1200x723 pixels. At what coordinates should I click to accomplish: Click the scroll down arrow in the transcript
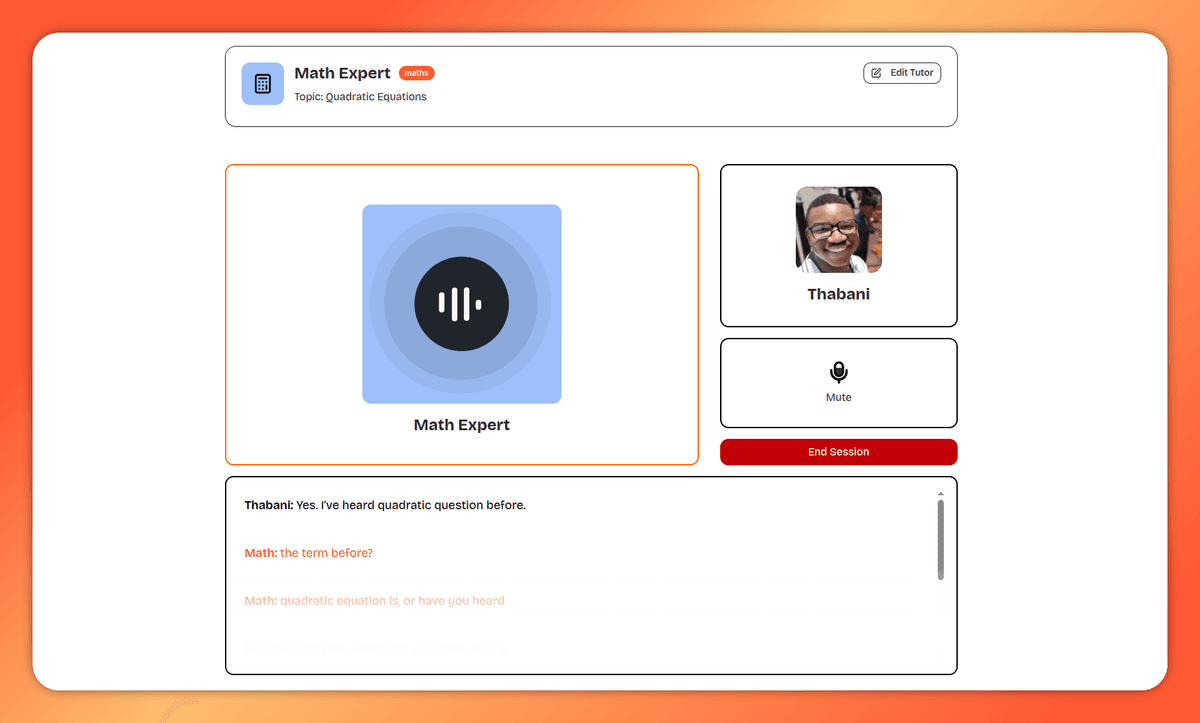pos(940,656)
